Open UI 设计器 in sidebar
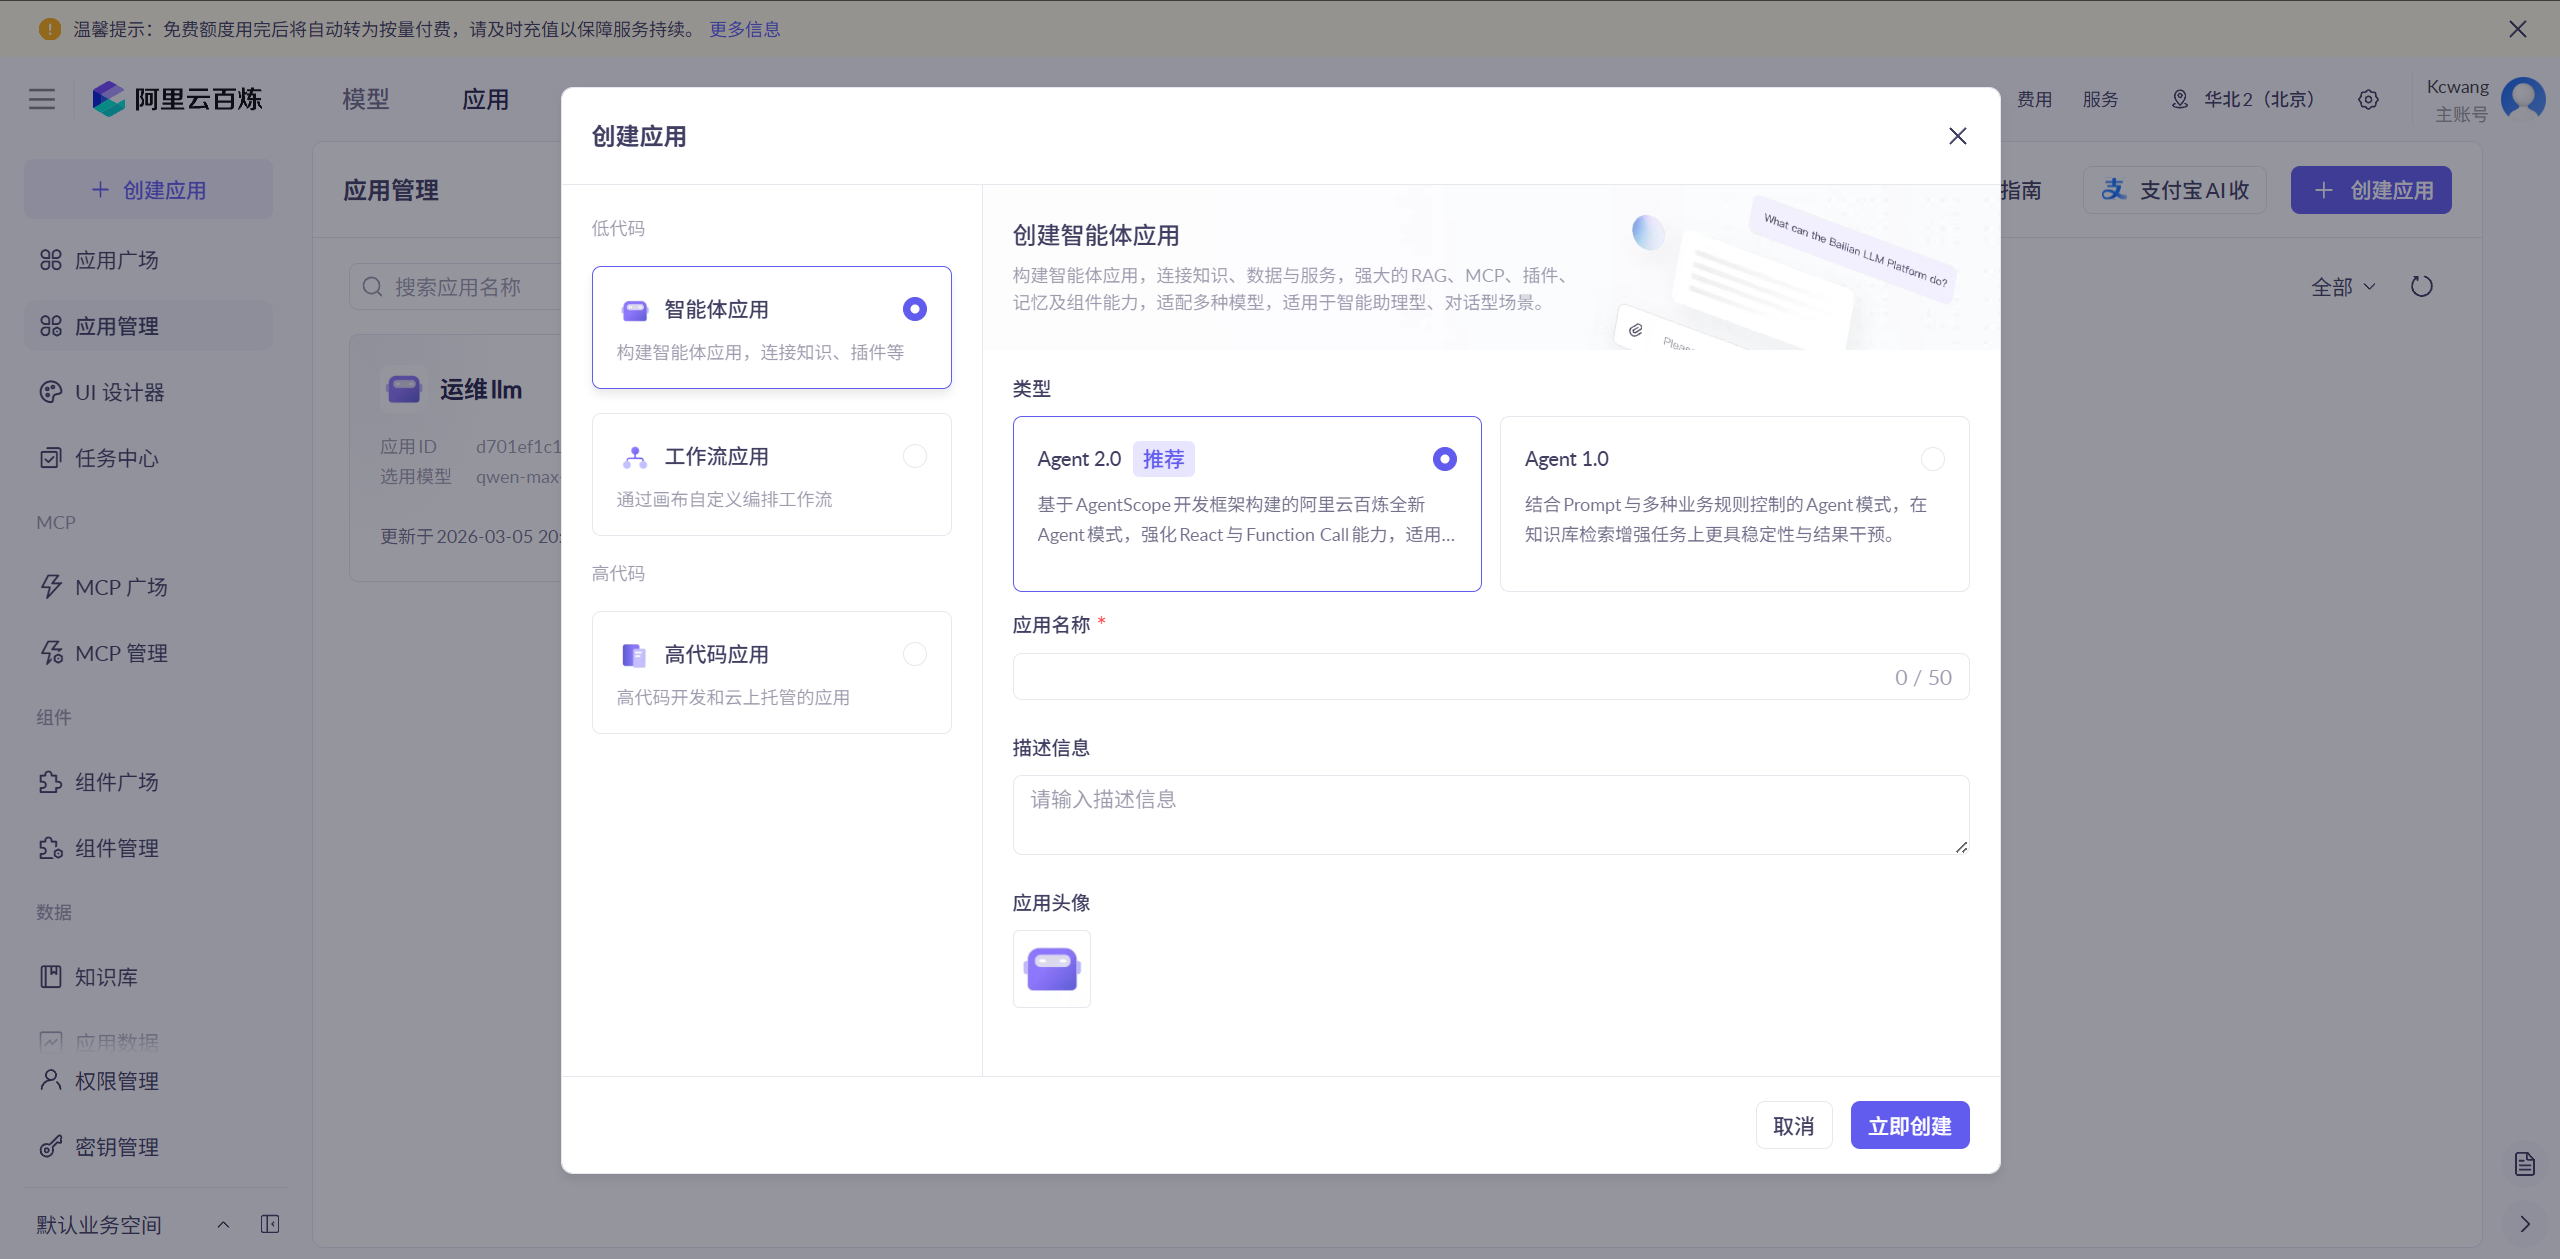Image resolution: width=2560 pixels, height=1259 pixels. (148, 392)
